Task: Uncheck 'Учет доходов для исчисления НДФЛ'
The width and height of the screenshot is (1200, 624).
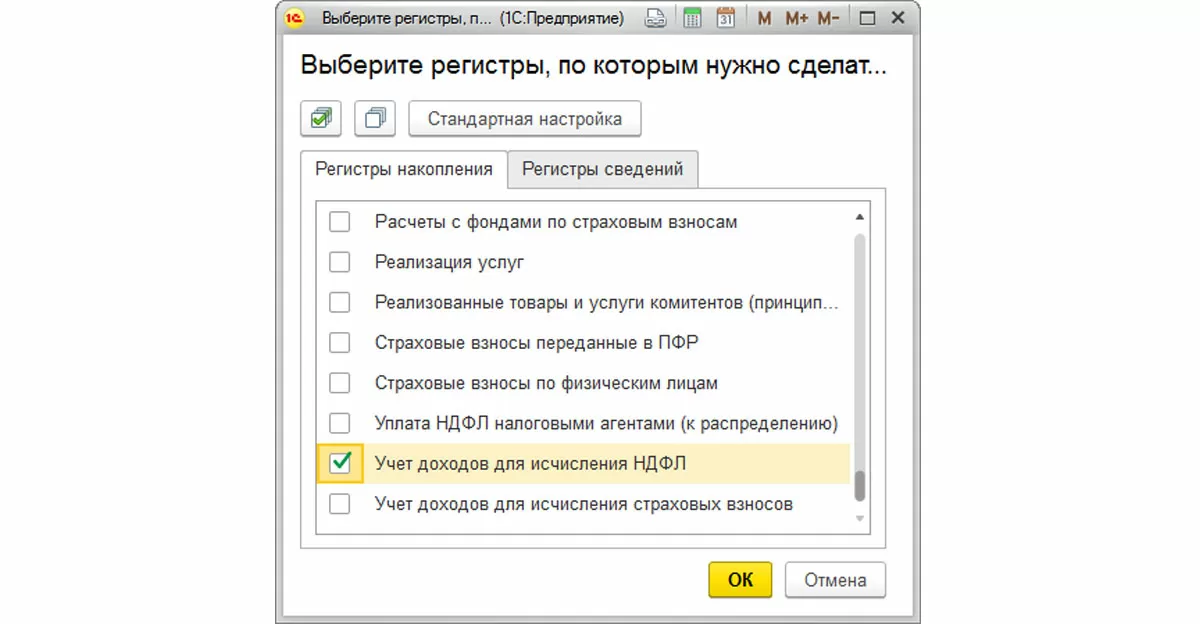Action: 340,462
